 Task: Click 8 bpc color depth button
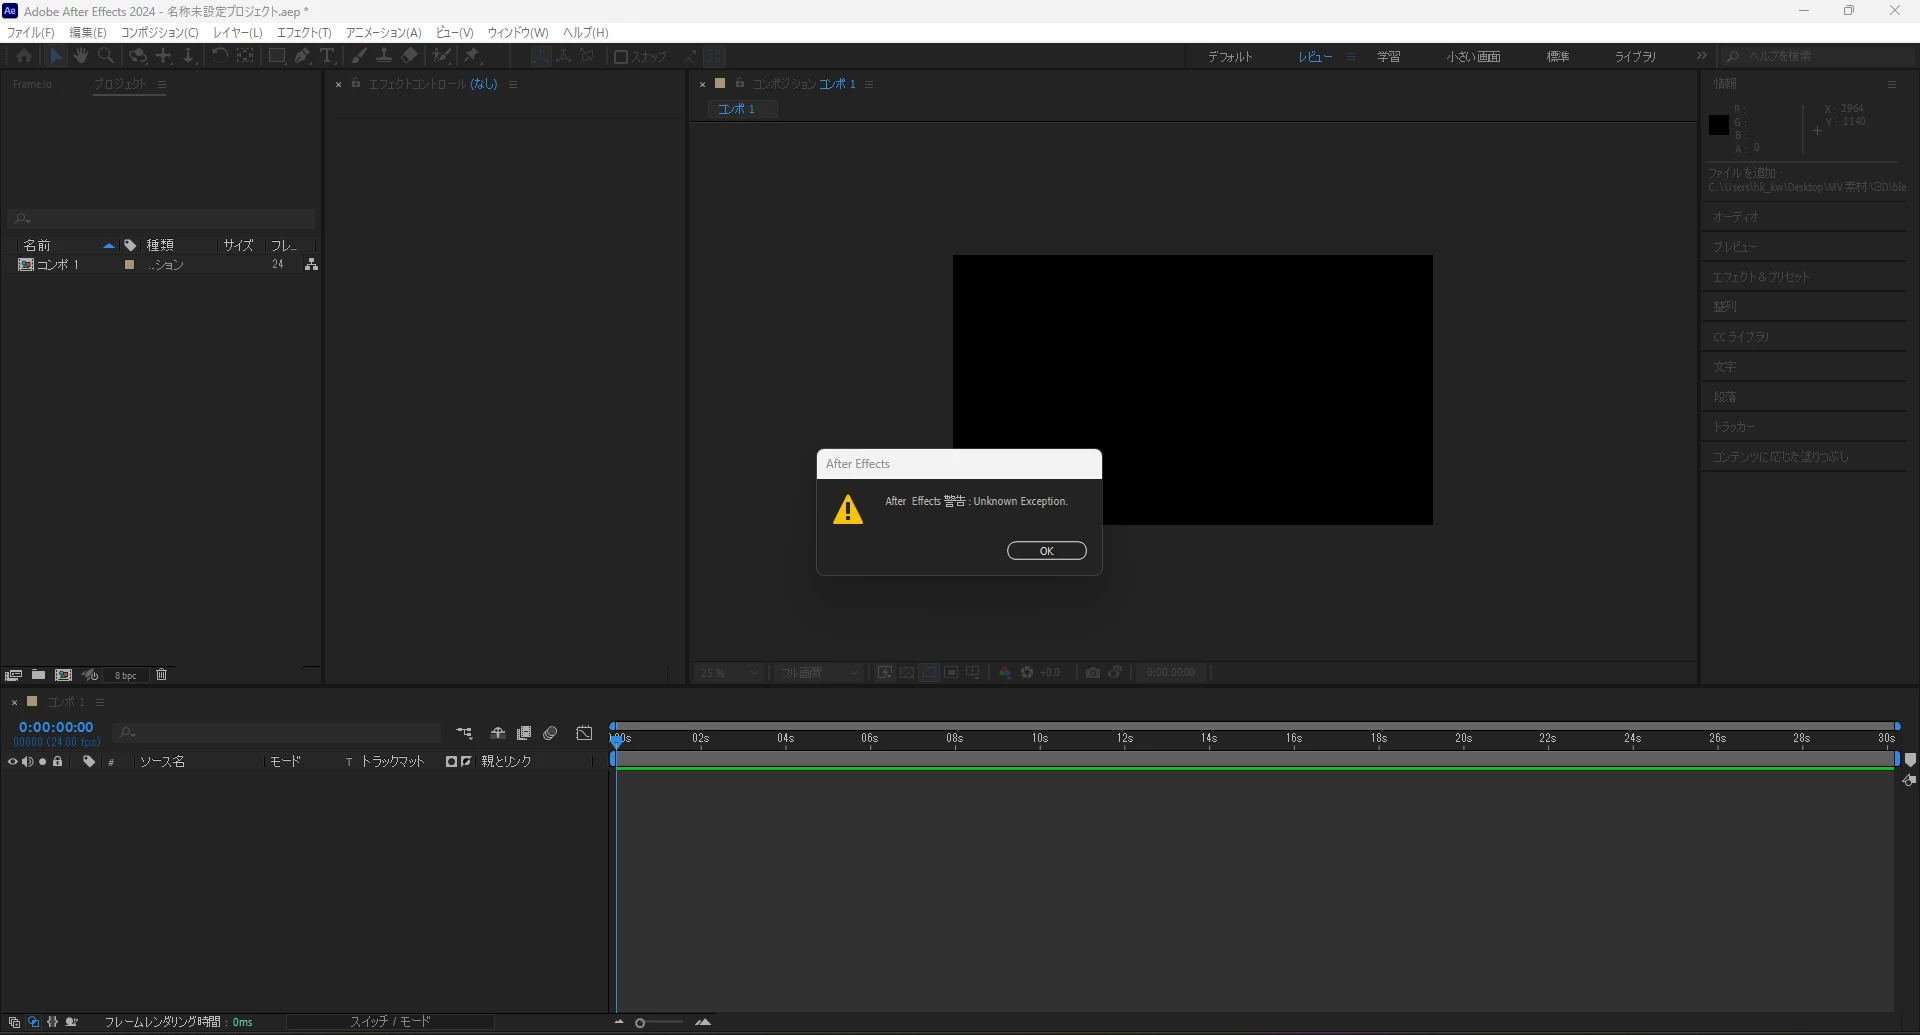coord(126,676)
